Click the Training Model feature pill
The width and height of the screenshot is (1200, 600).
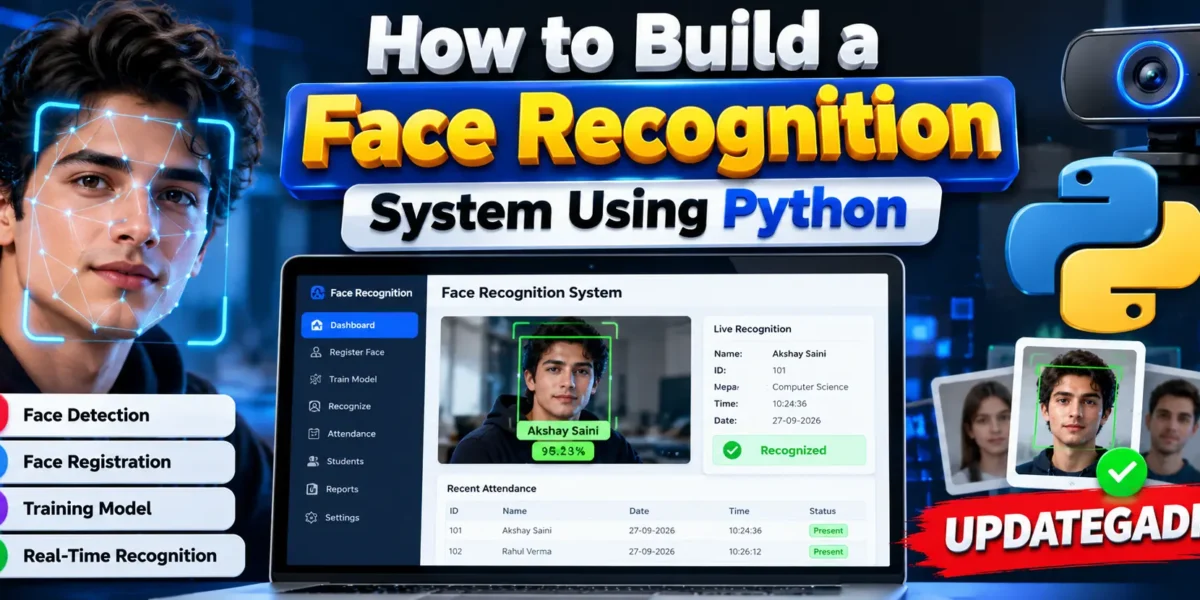pos(117,509)
